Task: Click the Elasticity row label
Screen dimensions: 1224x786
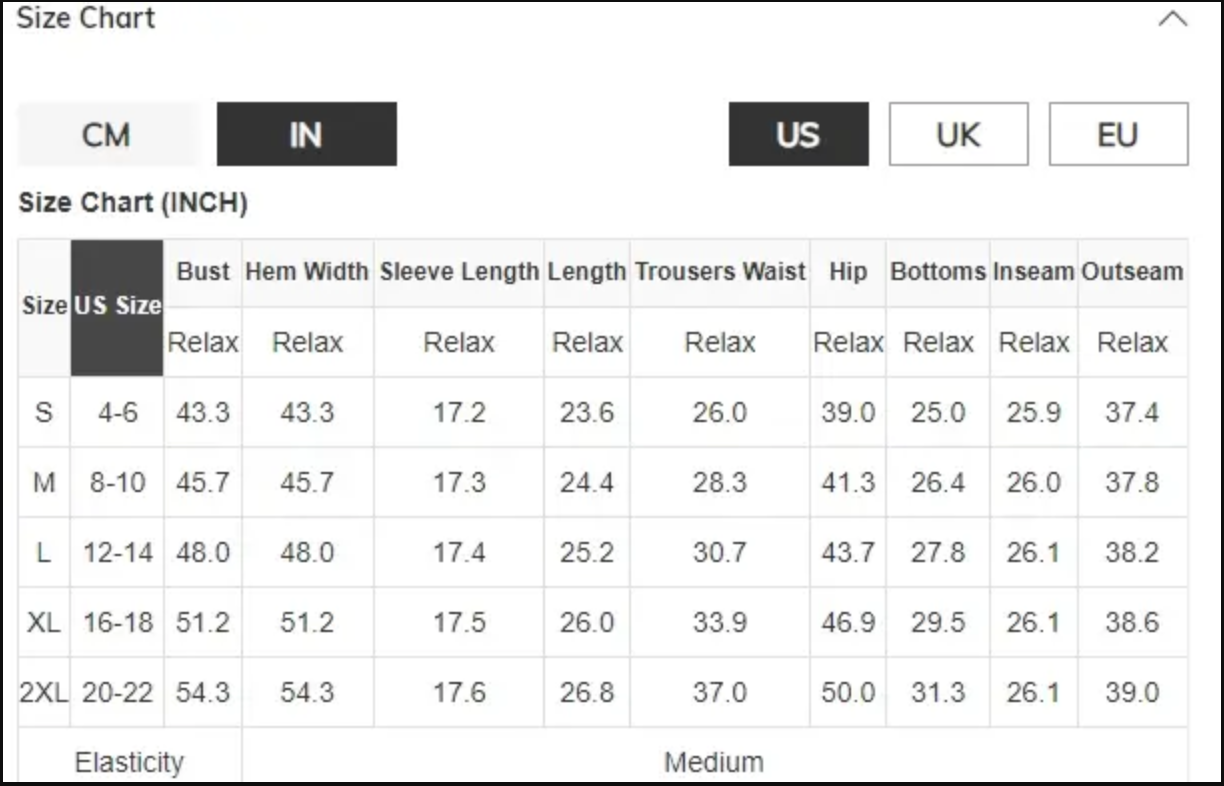Action: tap(130, 762)
